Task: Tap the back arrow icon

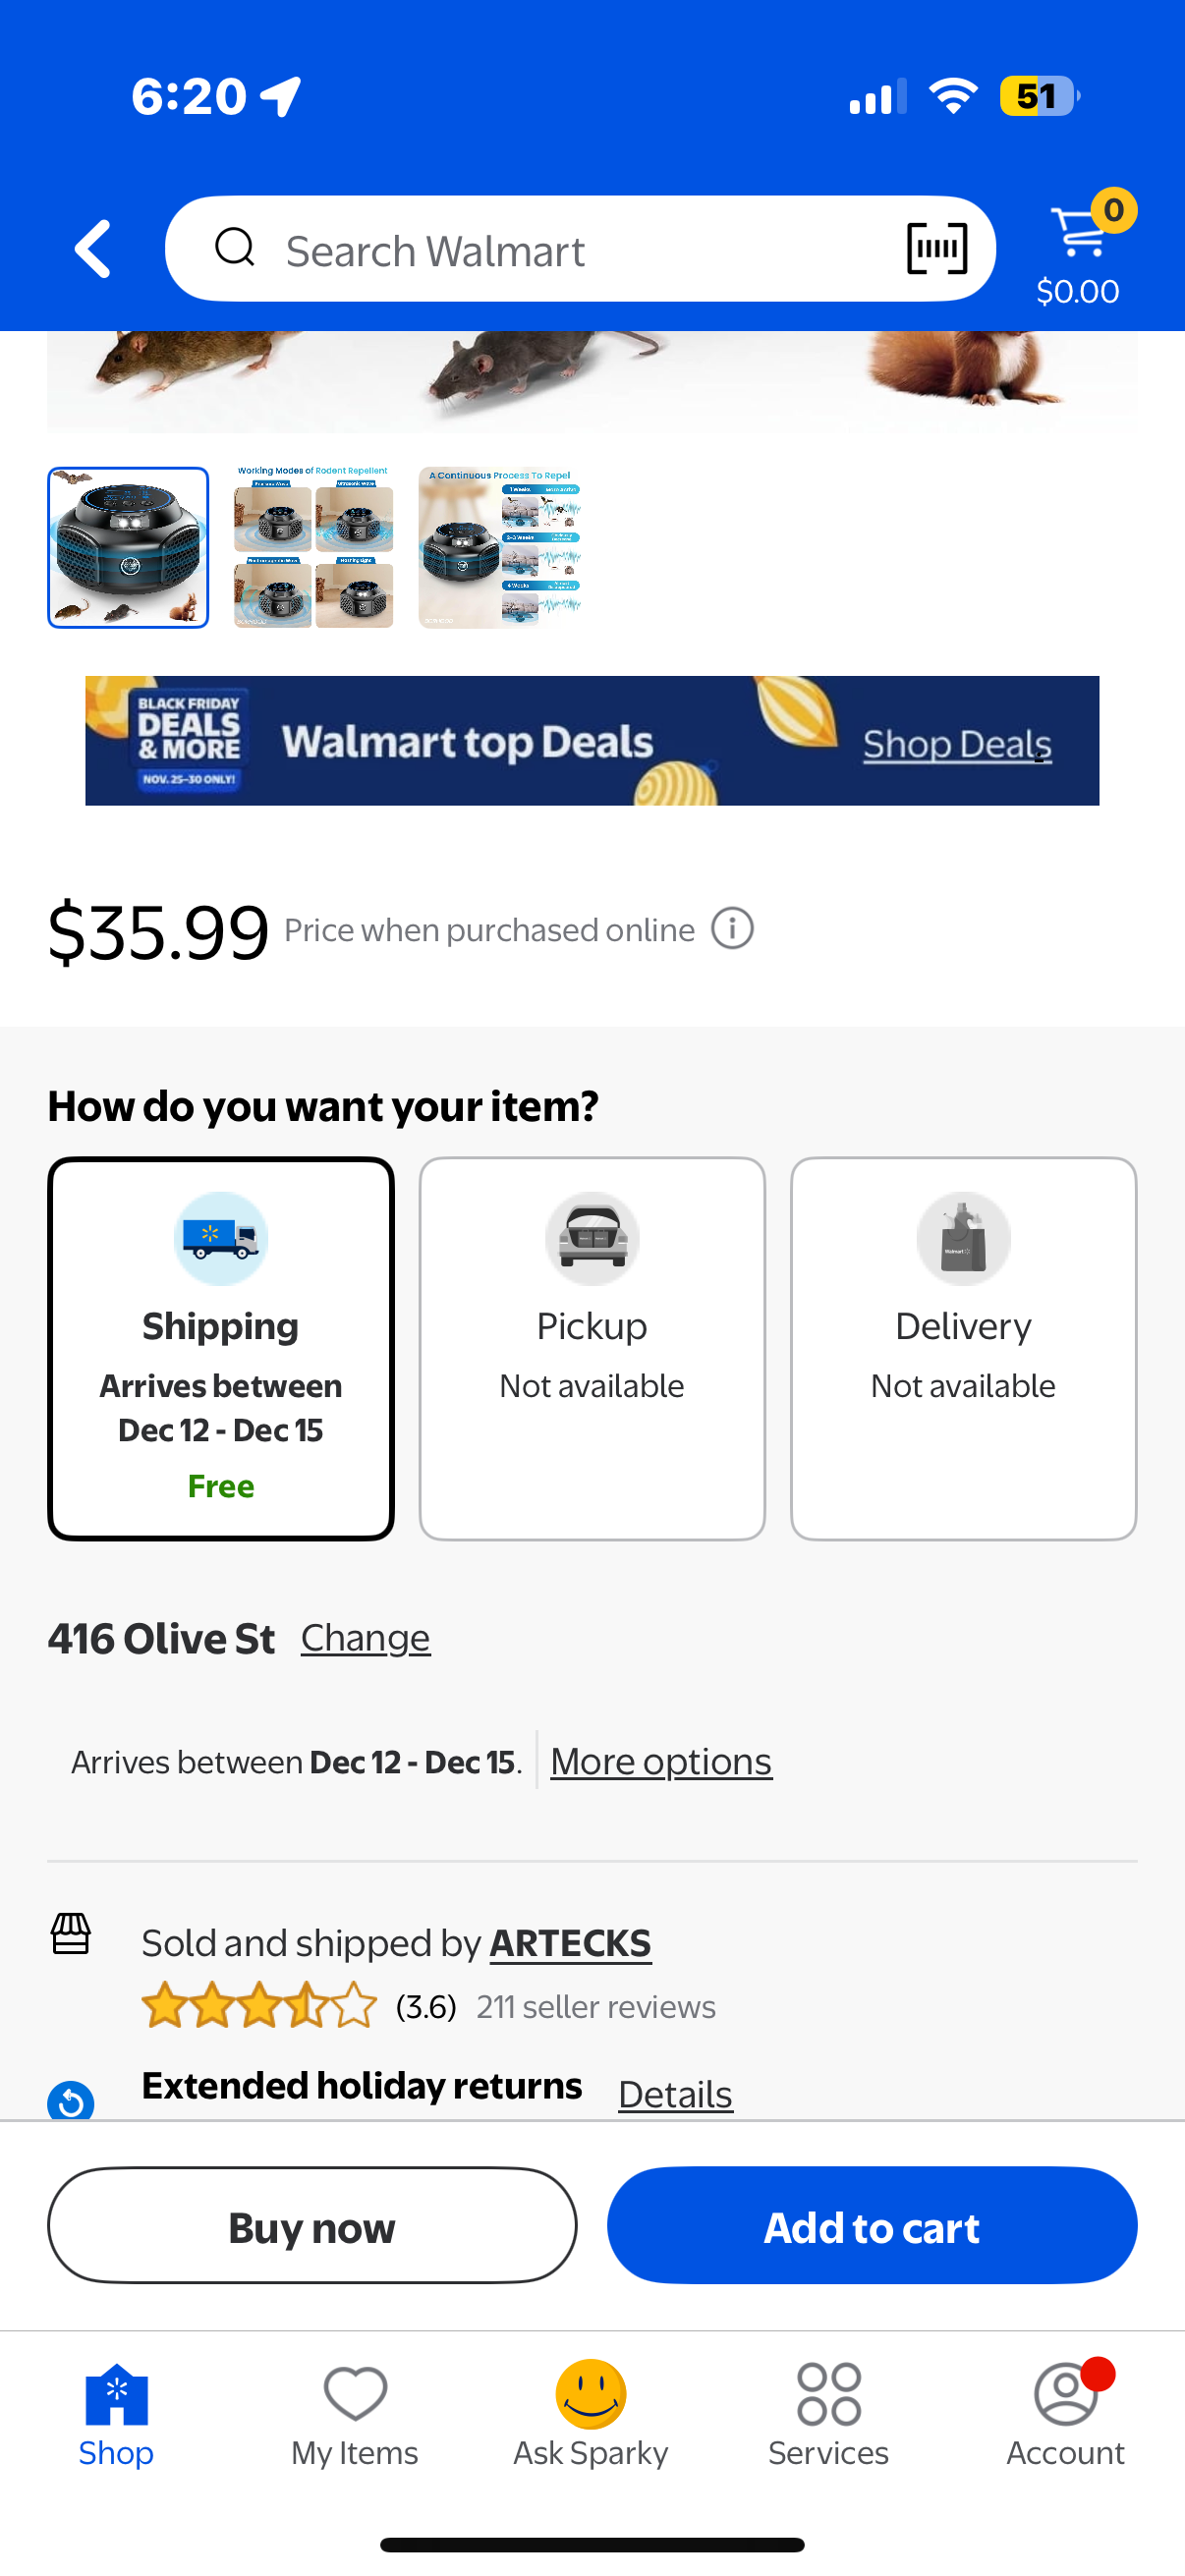Action: pyautogui.click(x=92, y=249)
